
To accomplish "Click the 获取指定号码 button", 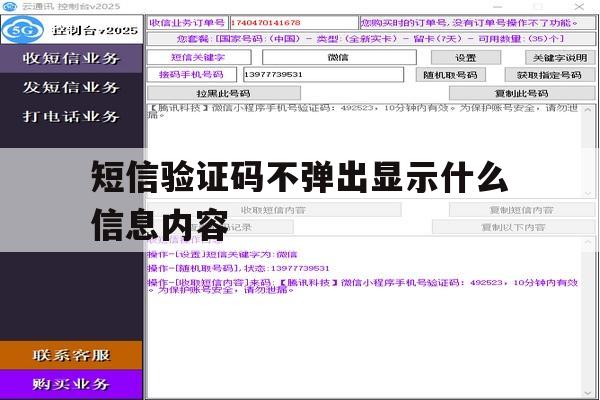I will (550, 75).
